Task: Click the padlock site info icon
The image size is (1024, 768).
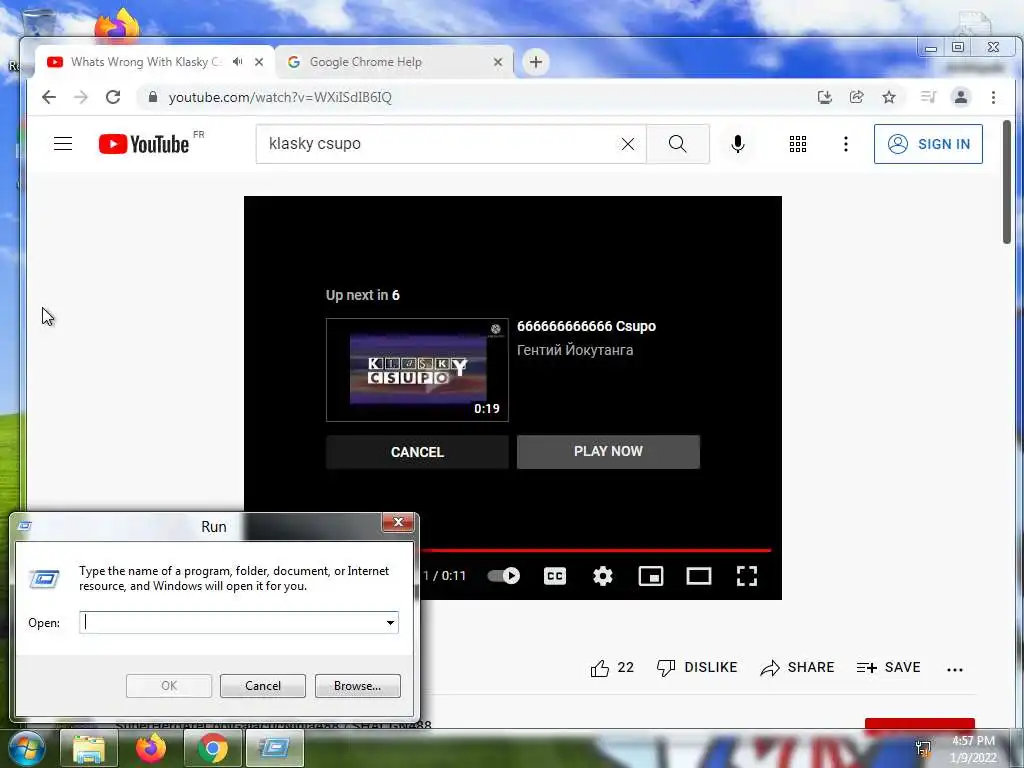Action: pos(153,97)
